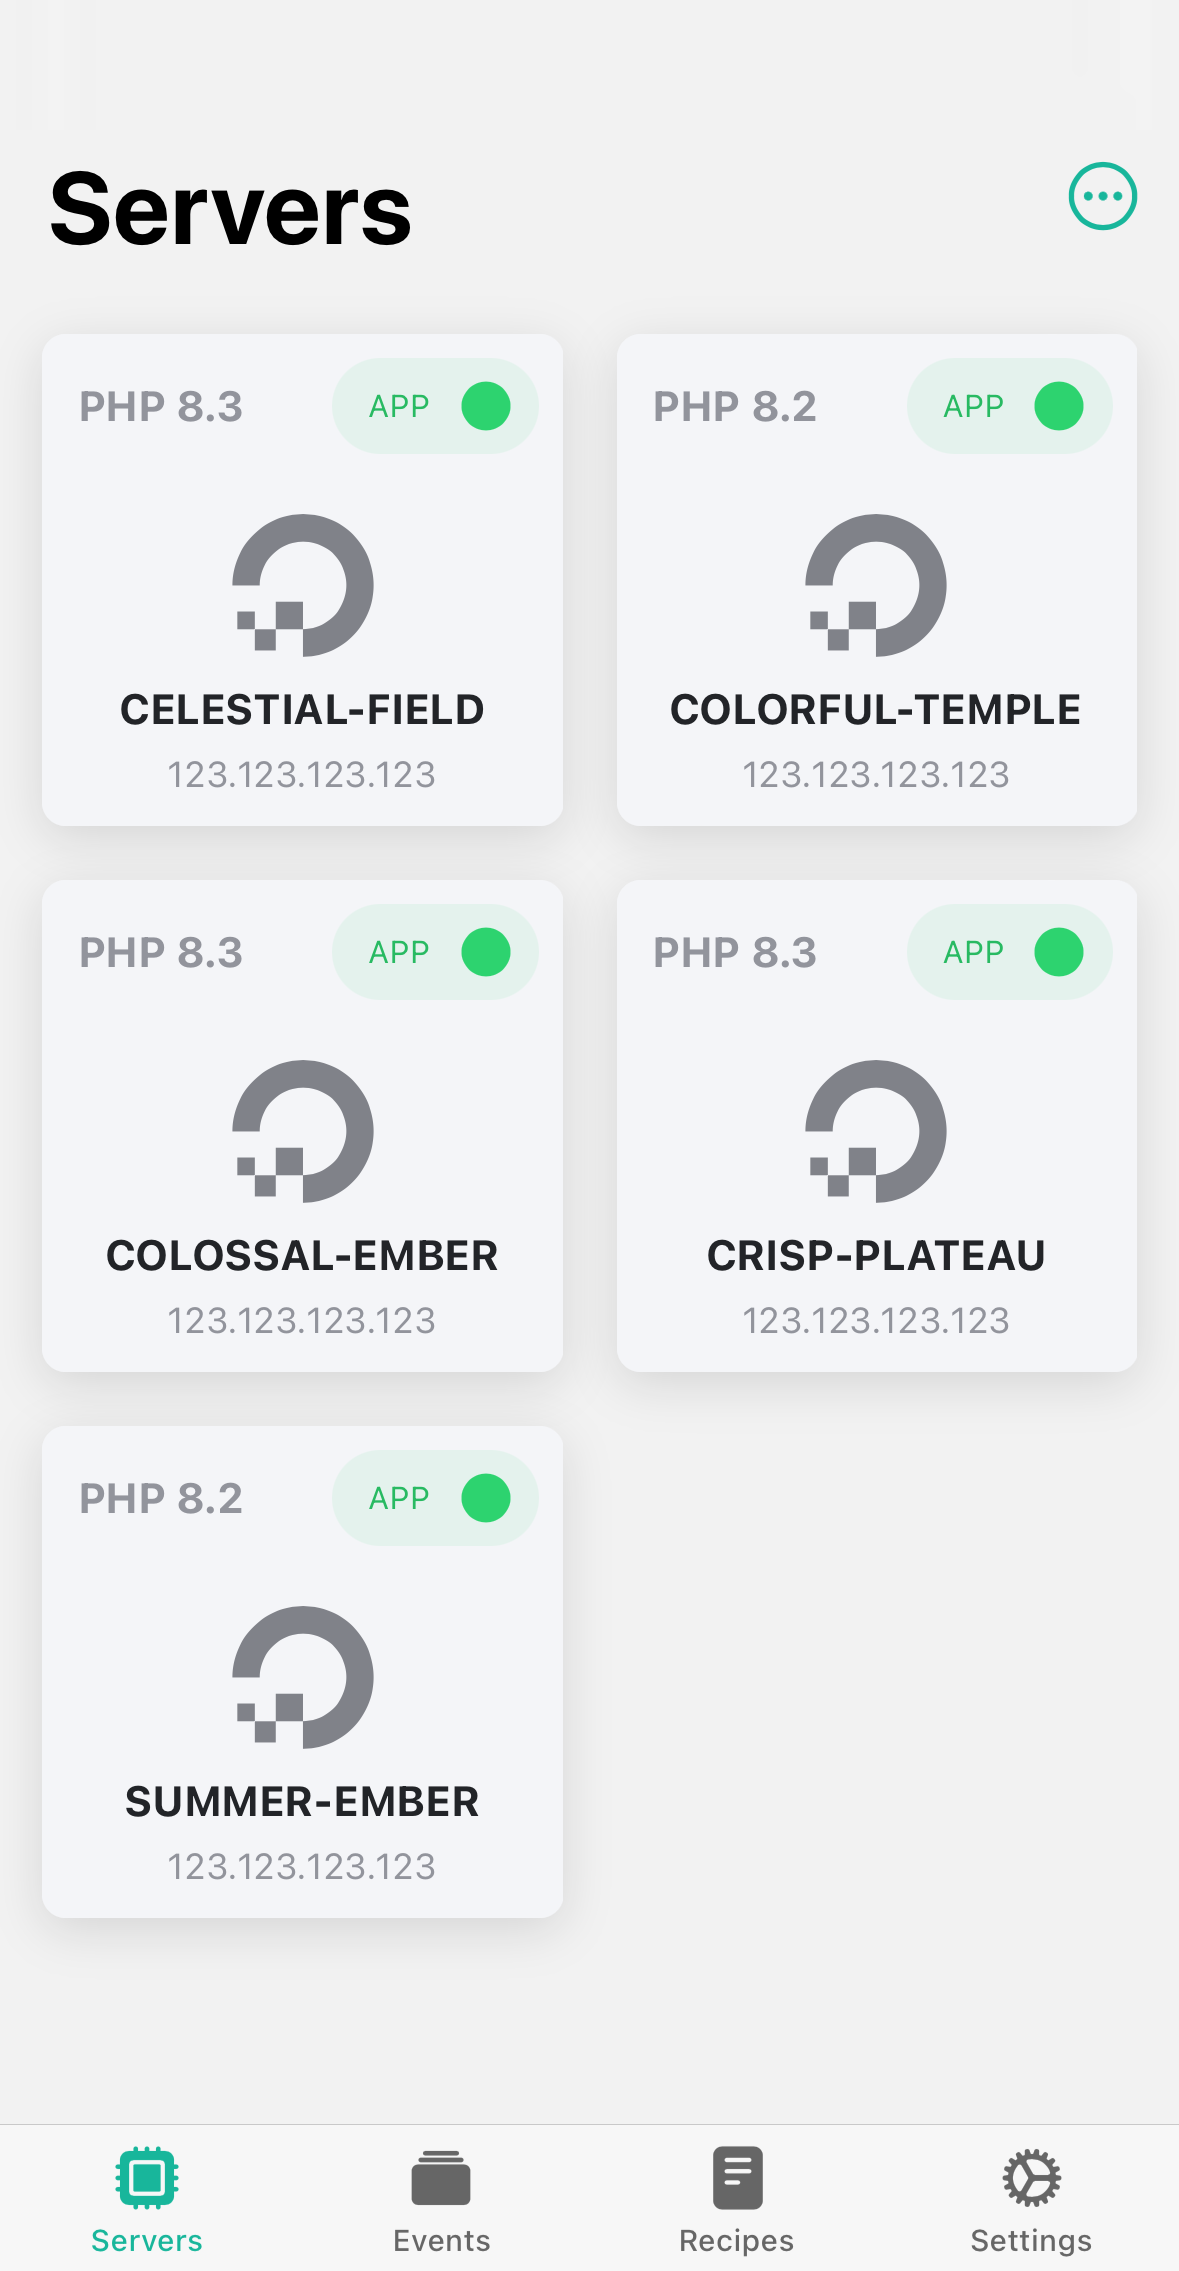This screenshot has width=1179, height=2271.
Task: Switch to the Recipes tab label
Action: click(x=737, y=2241)
